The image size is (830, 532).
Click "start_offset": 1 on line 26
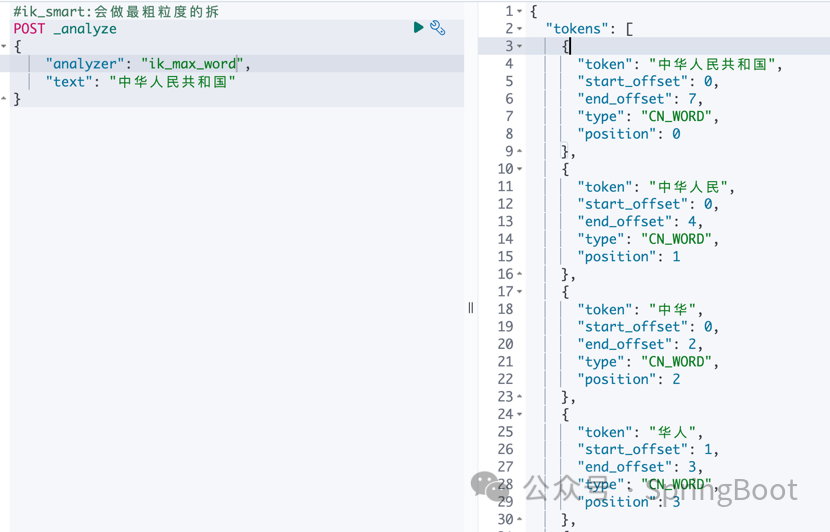pos(645,449)
